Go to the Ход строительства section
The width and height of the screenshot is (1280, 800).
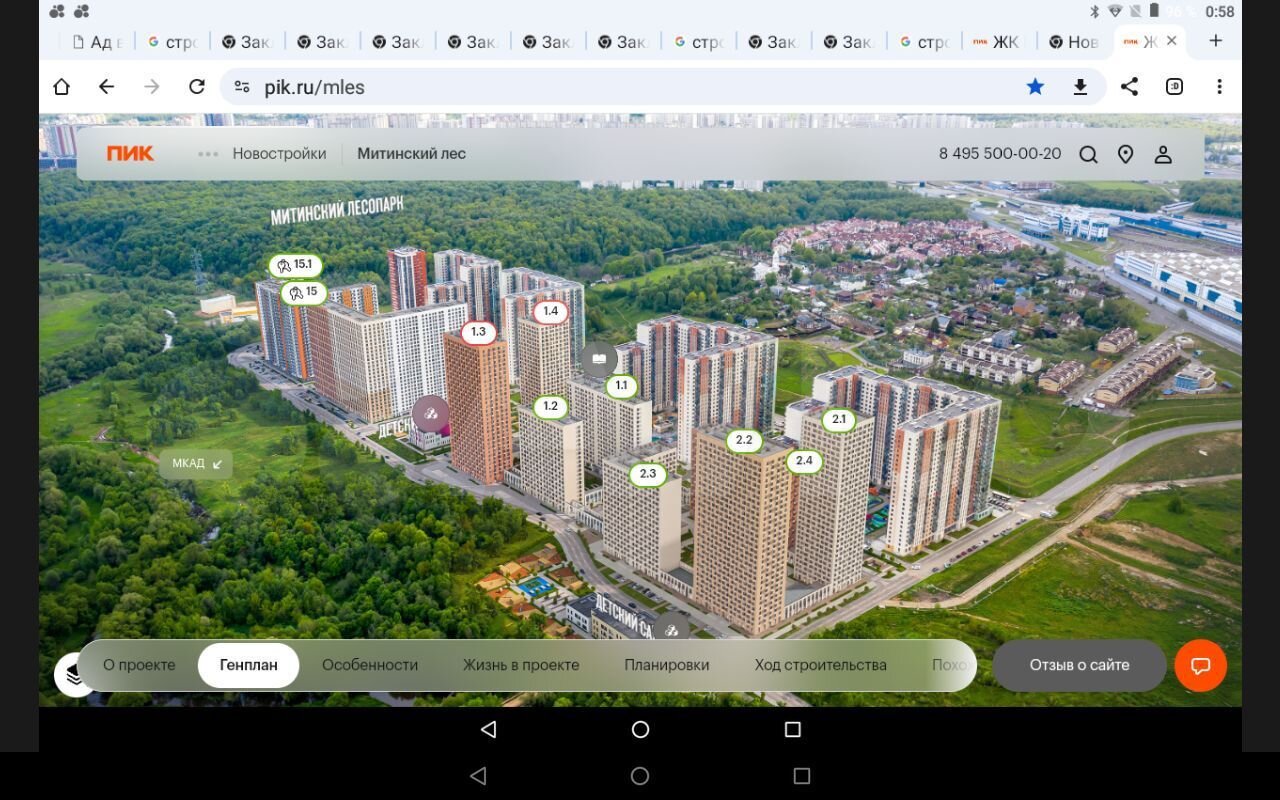point(821,665)
